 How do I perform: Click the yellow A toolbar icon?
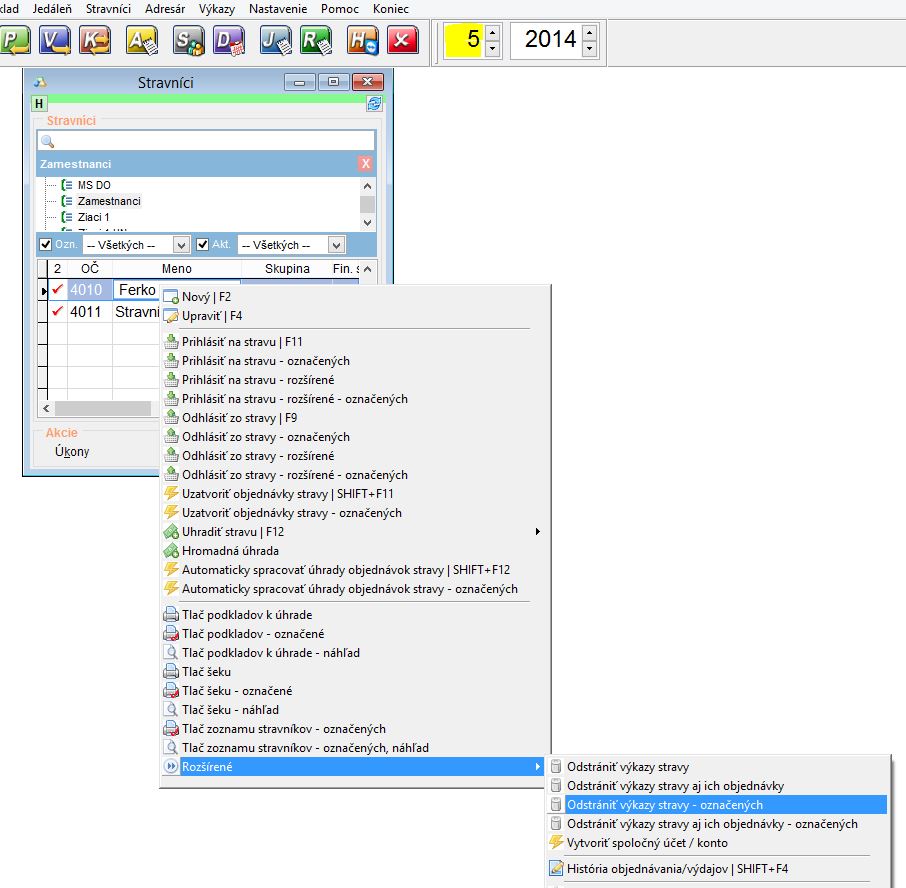pos(142,41)
